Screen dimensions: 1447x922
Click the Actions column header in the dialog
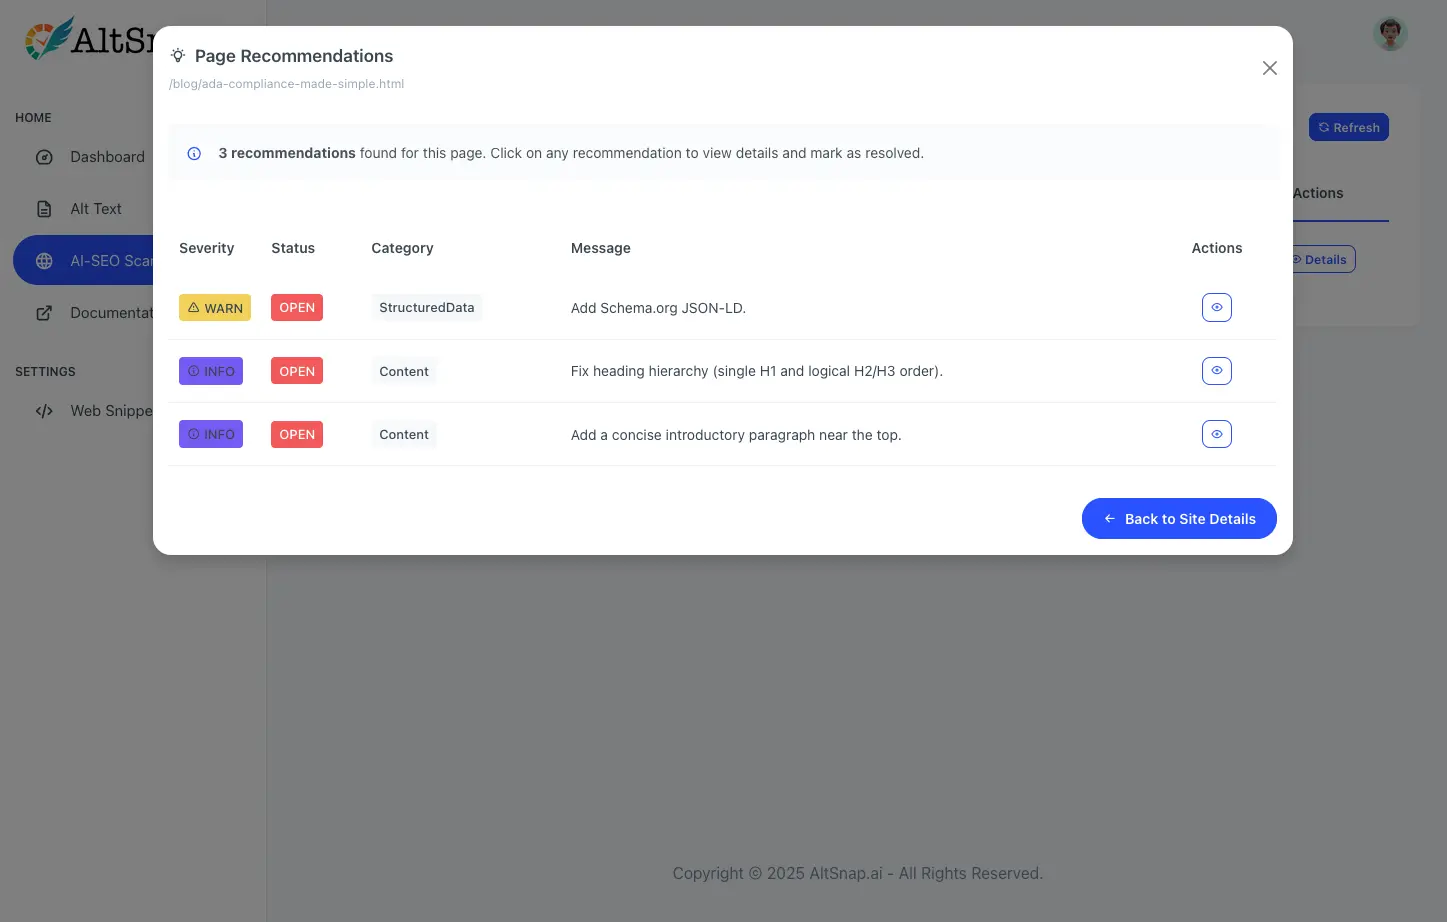[x=1217, y=248]
